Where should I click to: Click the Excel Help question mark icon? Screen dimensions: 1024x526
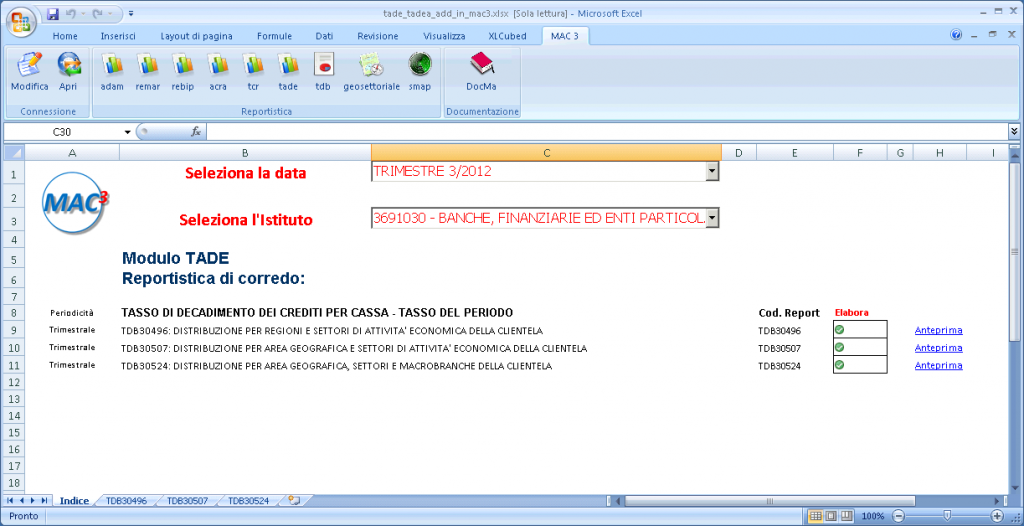tap(956, 35)
